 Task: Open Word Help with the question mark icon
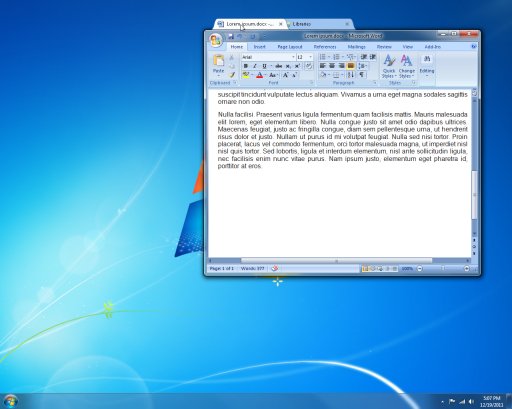point(474,47)
